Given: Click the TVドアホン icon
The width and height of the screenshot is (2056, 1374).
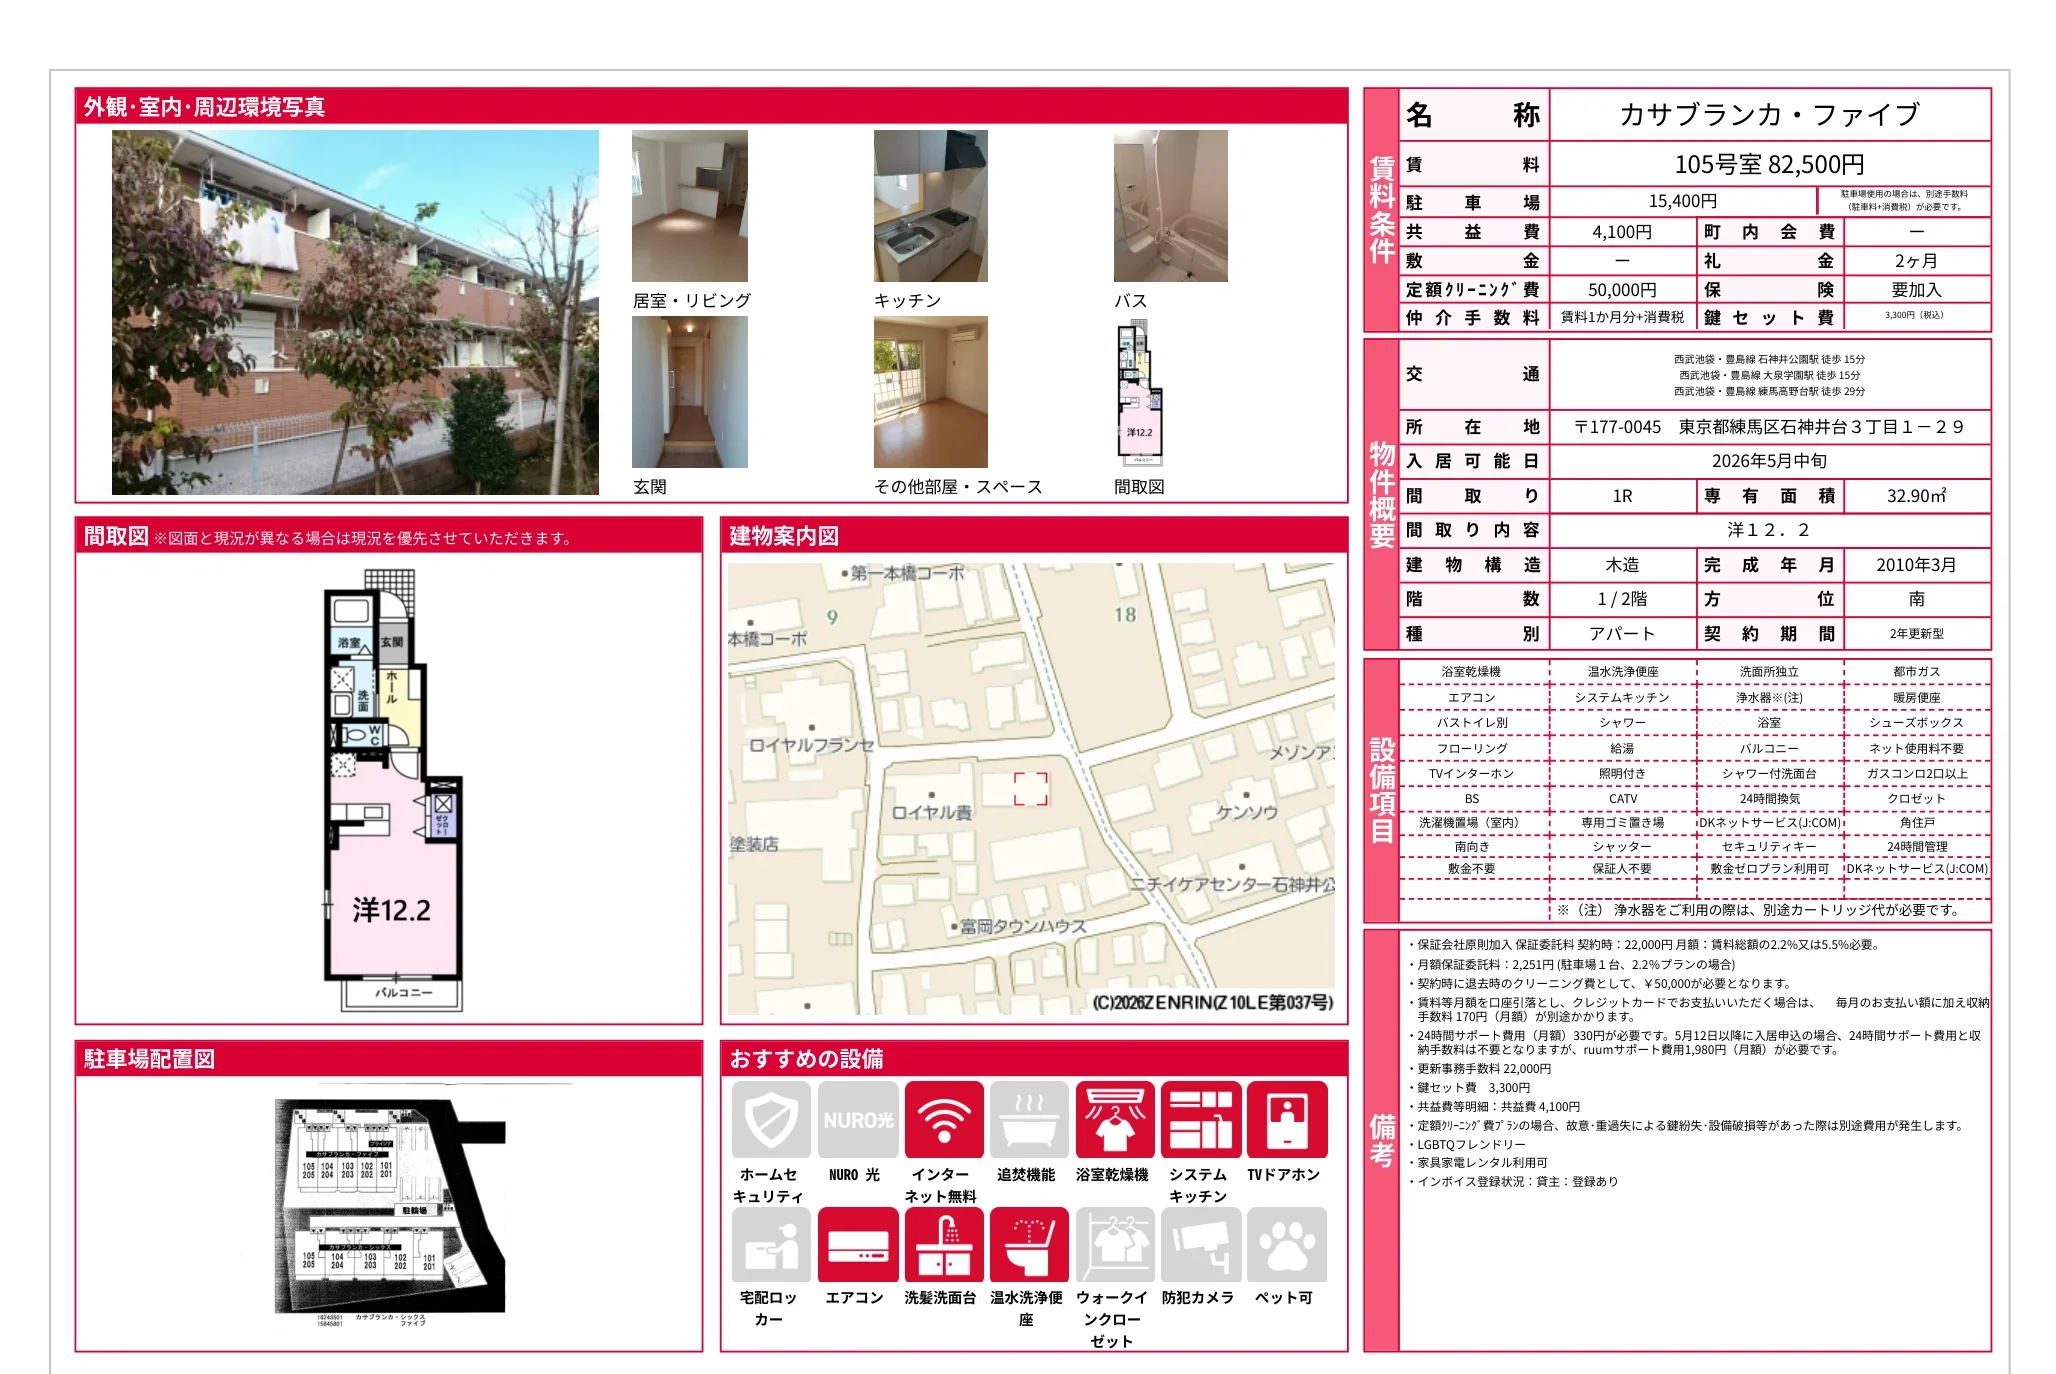Looking at the screenshot, I should (x=1286, y=1119).
